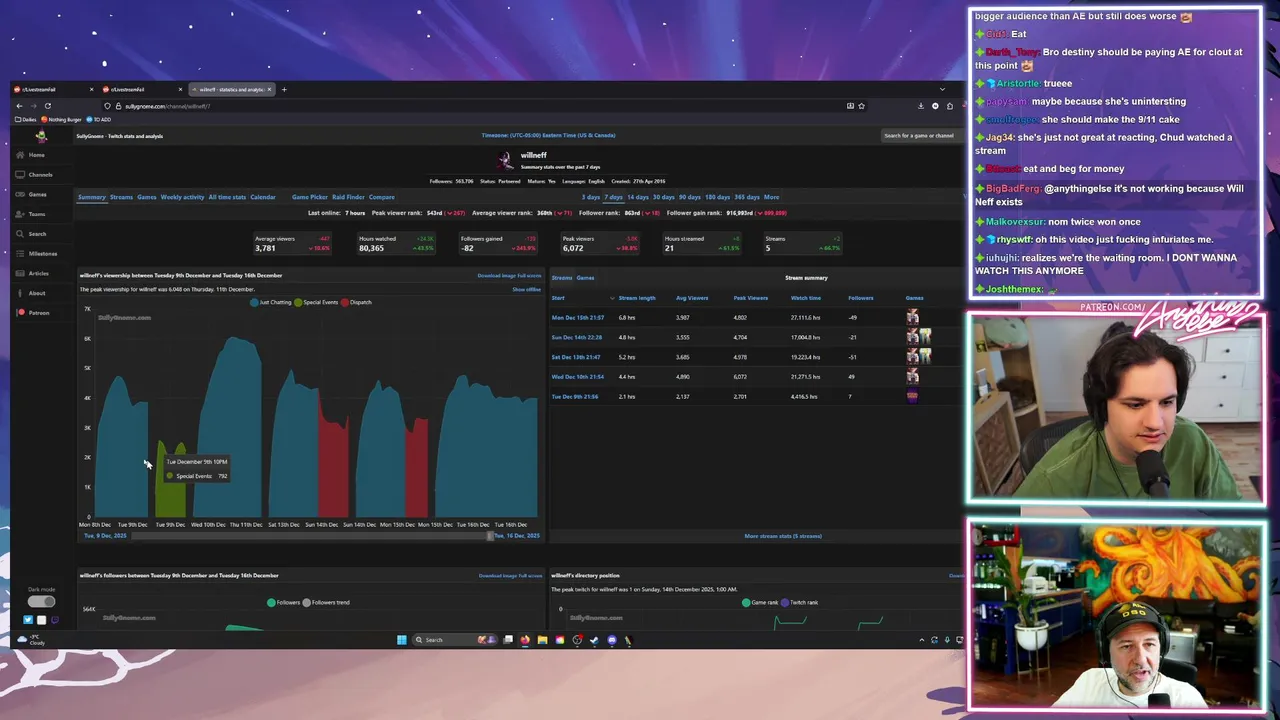1280x720 pixels.
Task: Open Teams in the sidebar
Action: pos(30,214)
